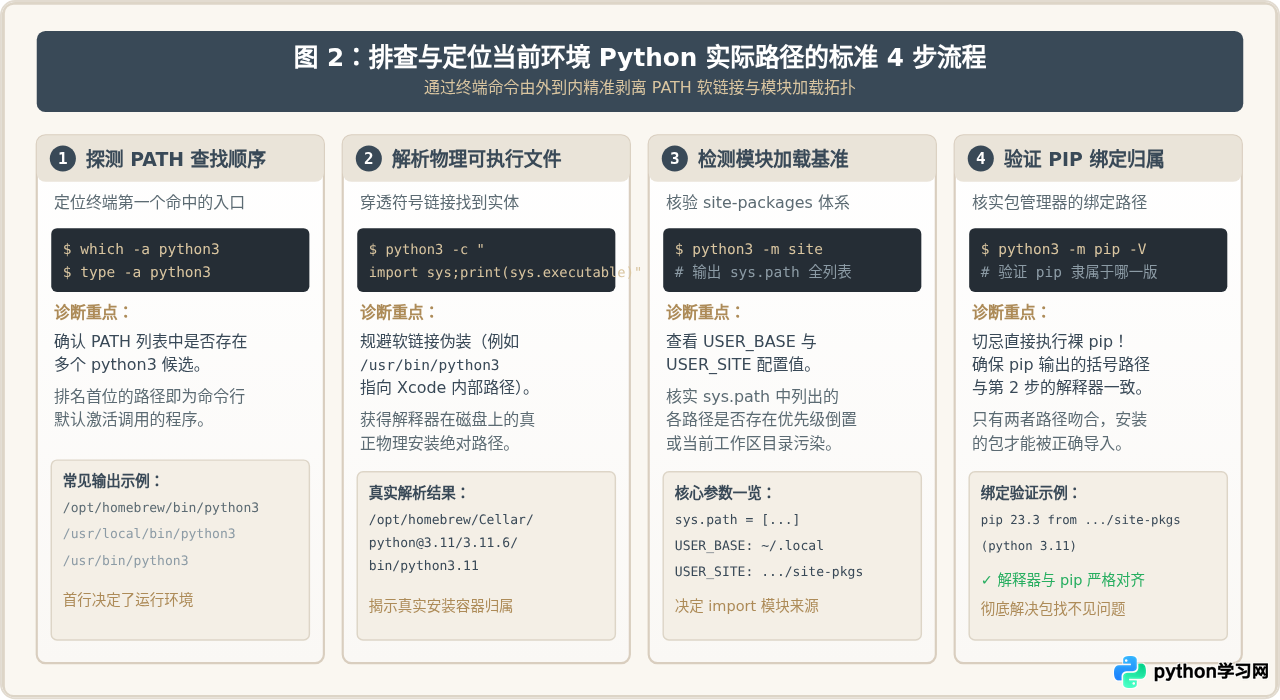Click the command '$ which -a python3'
The image size is (1280, 700).
141,249
